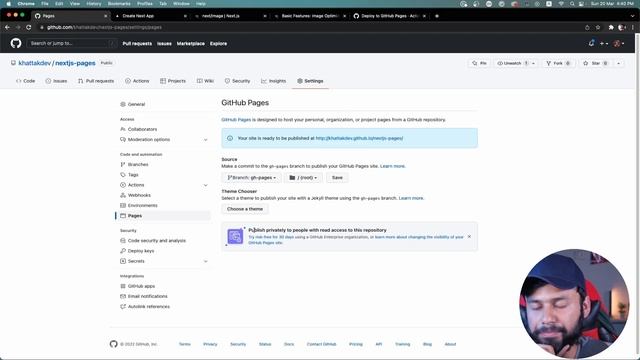Open the plus create-new menu
Image resolution: width=640 pixels, height=360 pixels.
pos(604,43)
